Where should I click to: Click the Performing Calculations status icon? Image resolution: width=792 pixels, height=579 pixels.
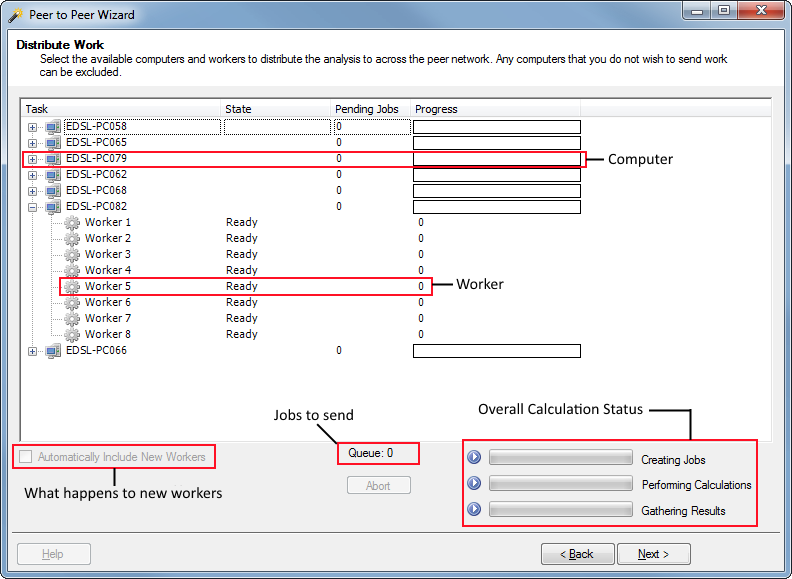click(x=474, y=483)
